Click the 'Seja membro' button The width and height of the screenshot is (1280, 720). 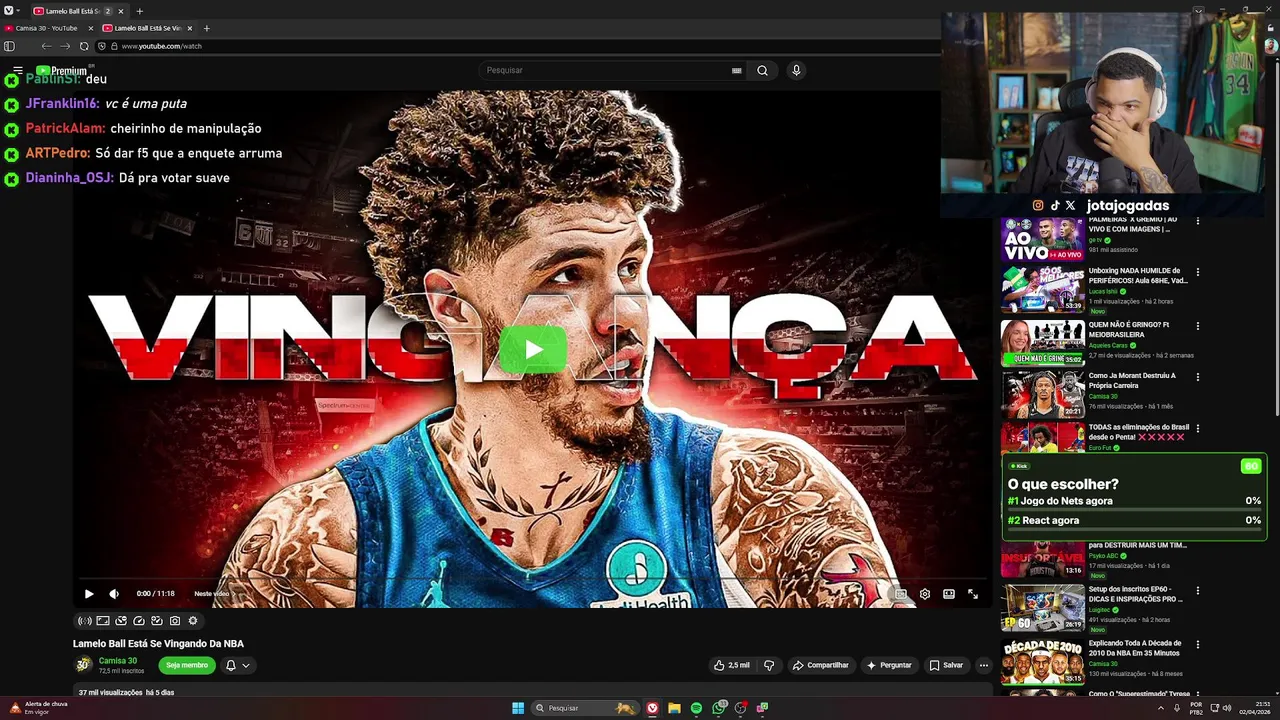click(187, 665)
